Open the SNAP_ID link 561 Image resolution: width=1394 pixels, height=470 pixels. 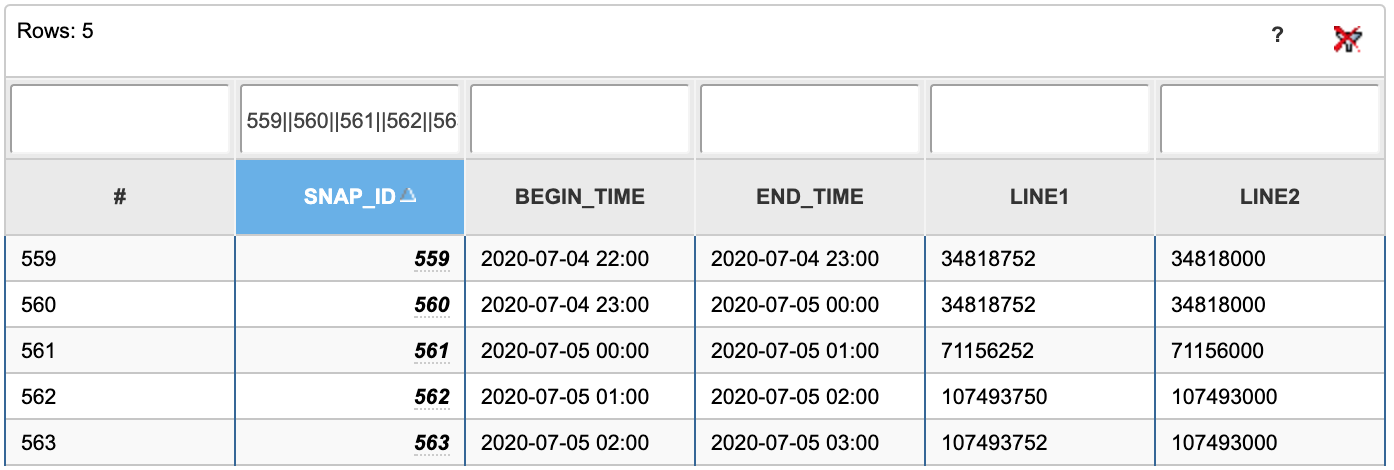click(x=432, y=352)
